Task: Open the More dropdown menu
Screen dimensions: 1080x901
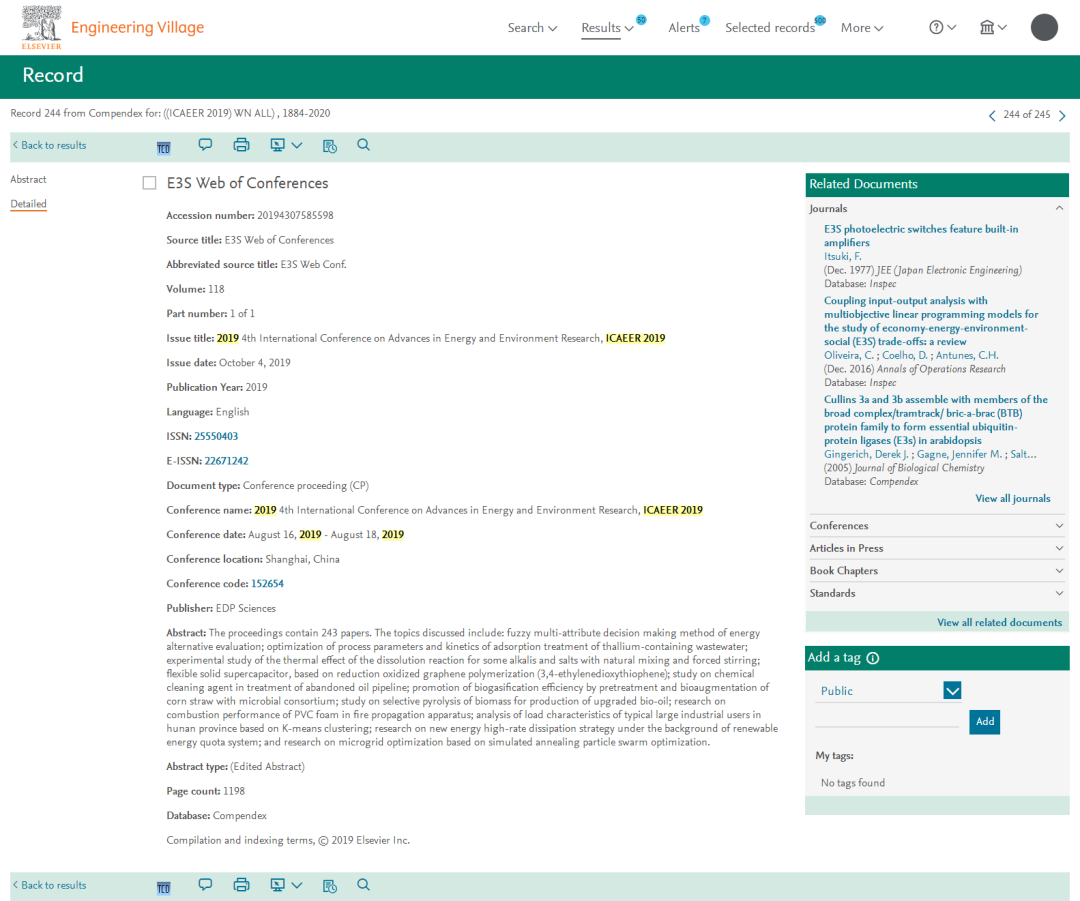Action: (862, 28)
